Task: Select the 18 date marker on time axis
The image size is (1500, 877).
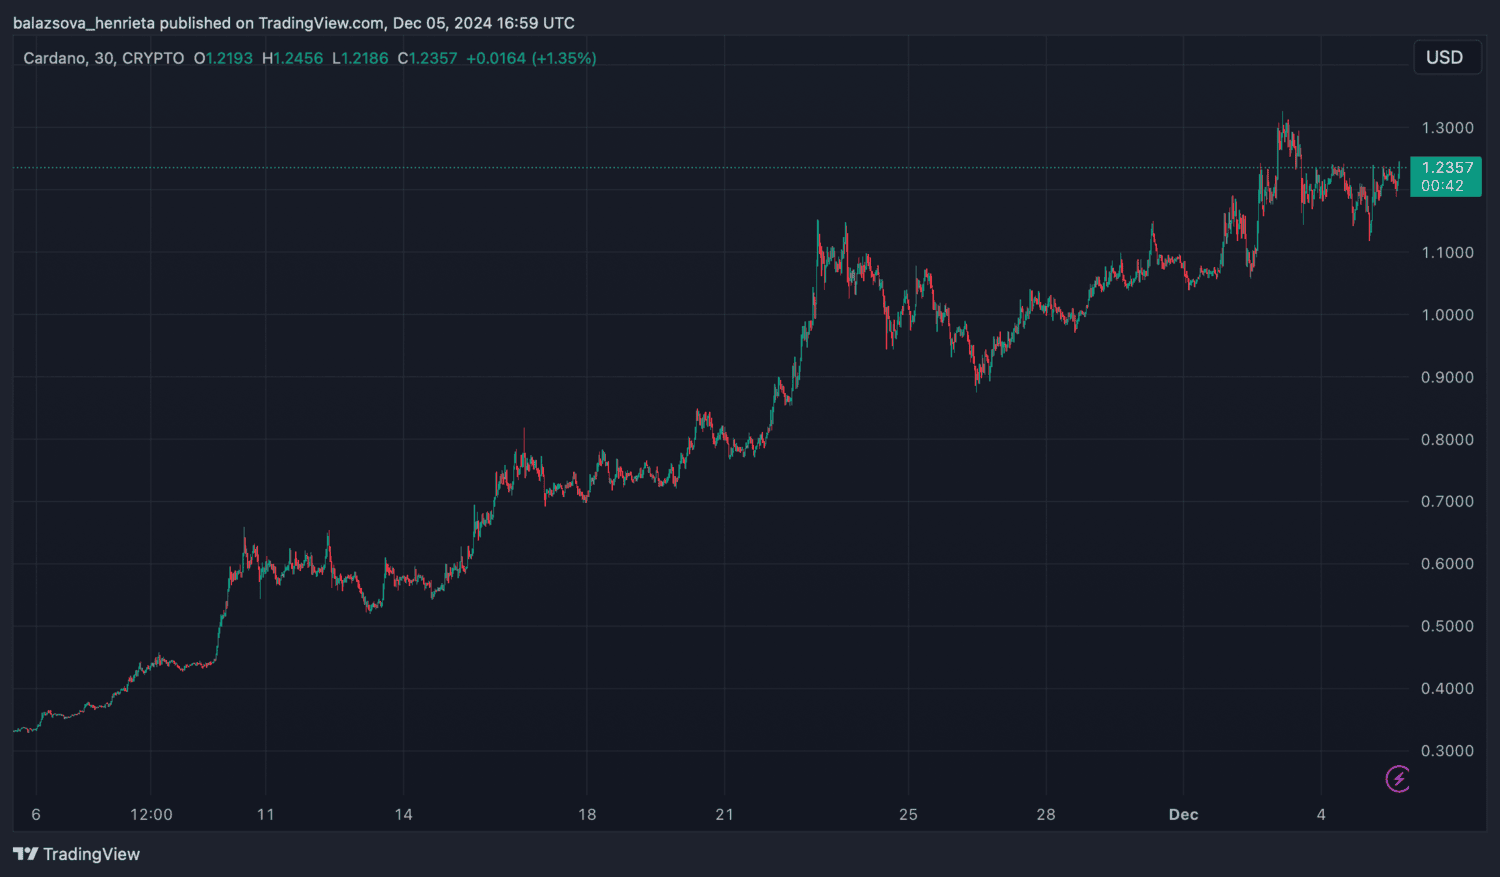Action: 587,815
